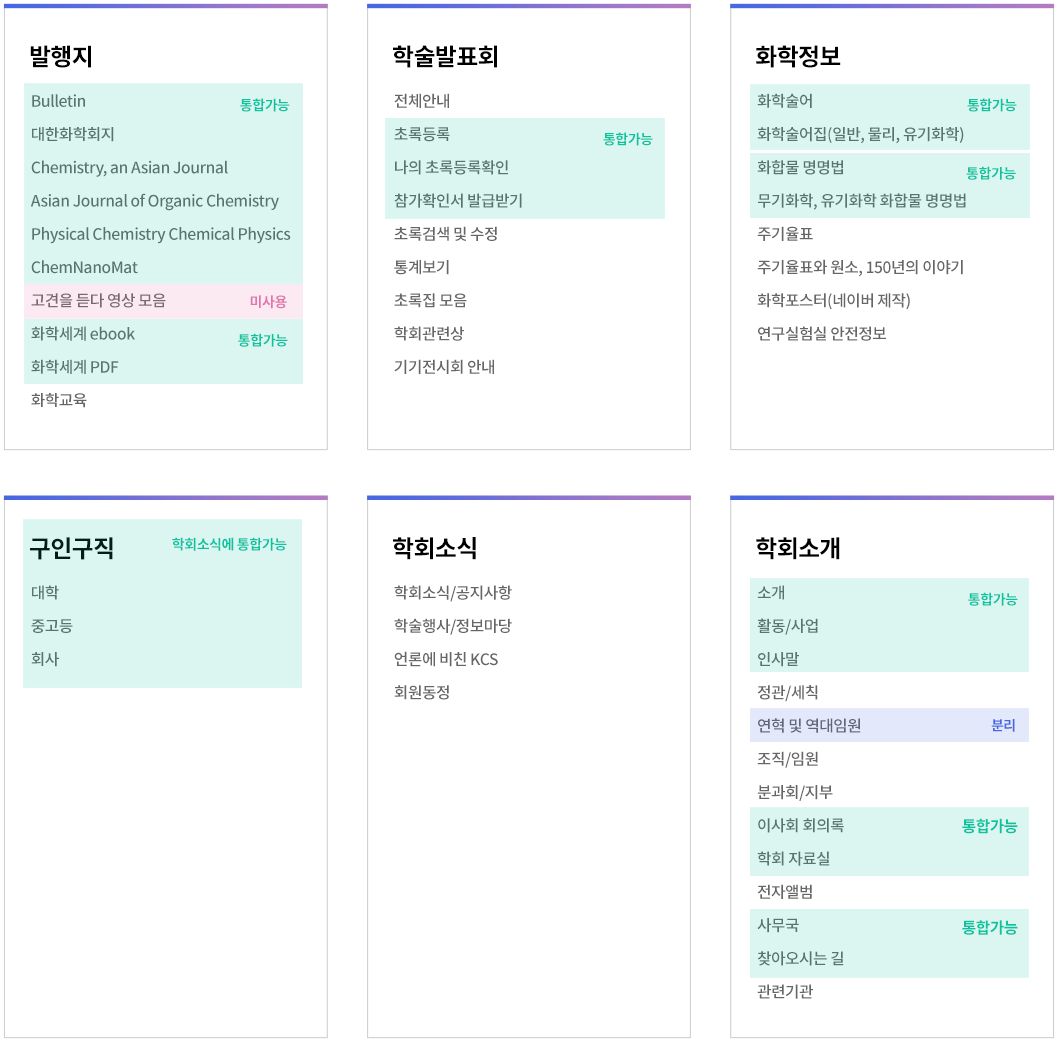
Task: Click the 구인구직 section heading
Action: 72,547
